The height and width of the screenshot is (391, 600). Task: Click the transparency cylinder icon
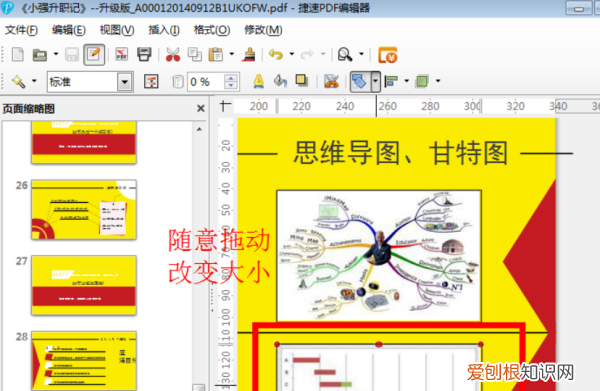click(178, 81)
